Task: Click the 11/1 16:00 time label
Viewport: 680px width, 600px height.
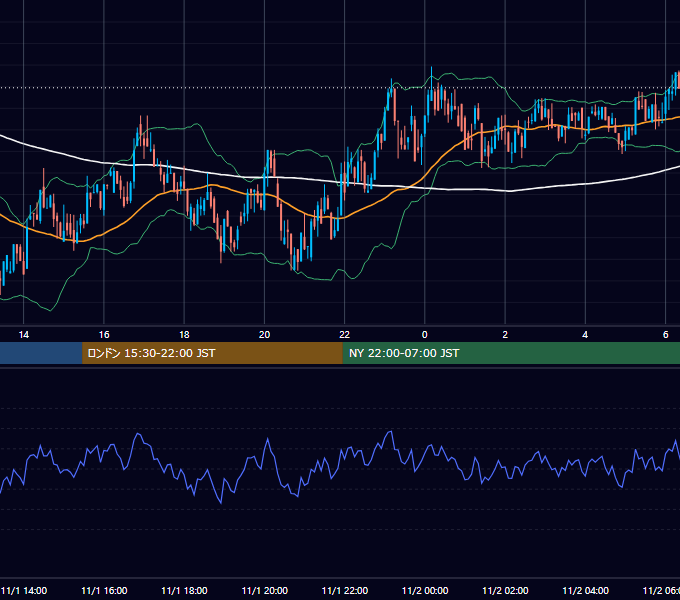Action: 104,590
